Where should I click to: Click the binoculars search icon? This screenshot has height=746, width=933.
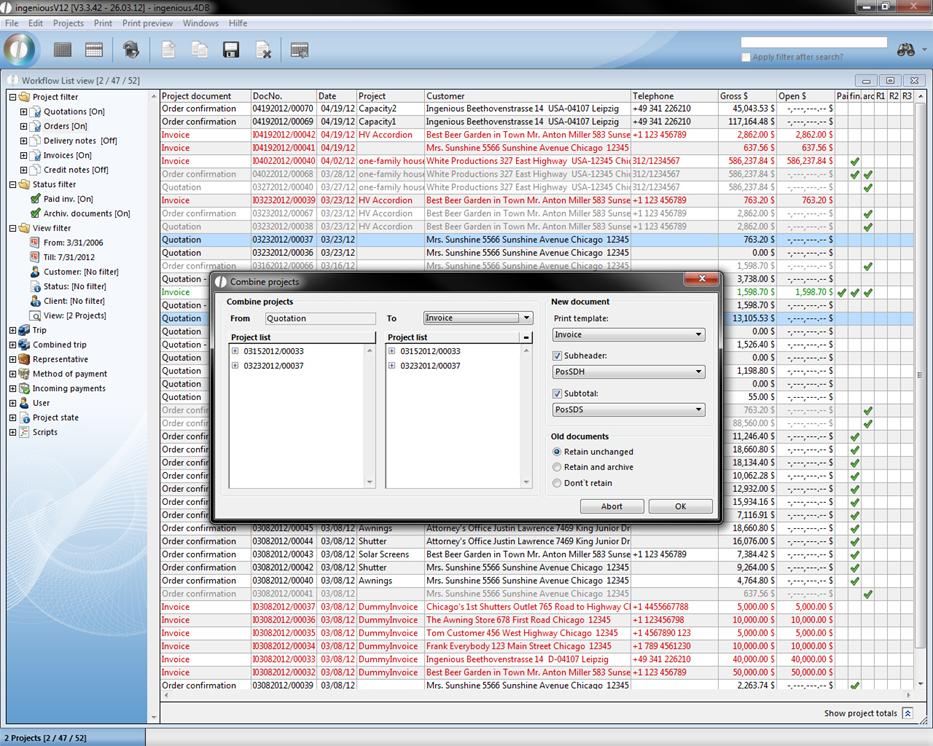tap(906, 49)
